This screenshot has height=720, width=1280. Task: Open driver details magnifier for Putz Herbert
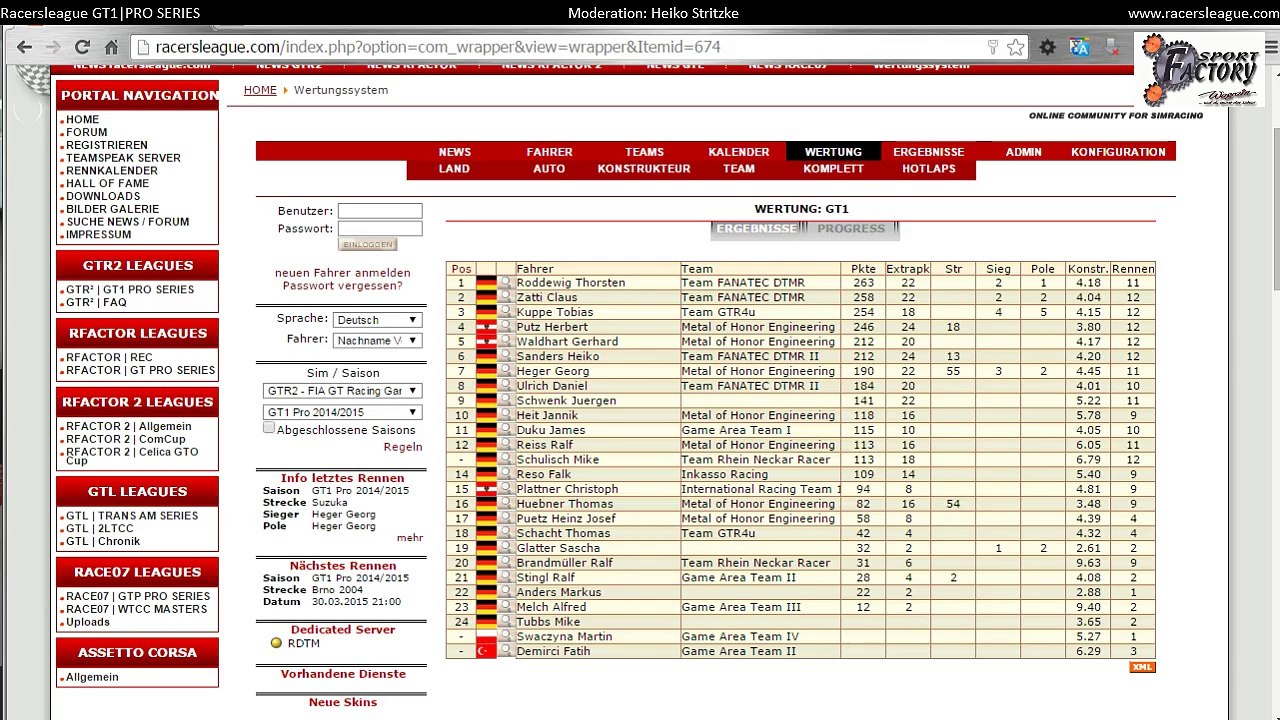[505, 327]
